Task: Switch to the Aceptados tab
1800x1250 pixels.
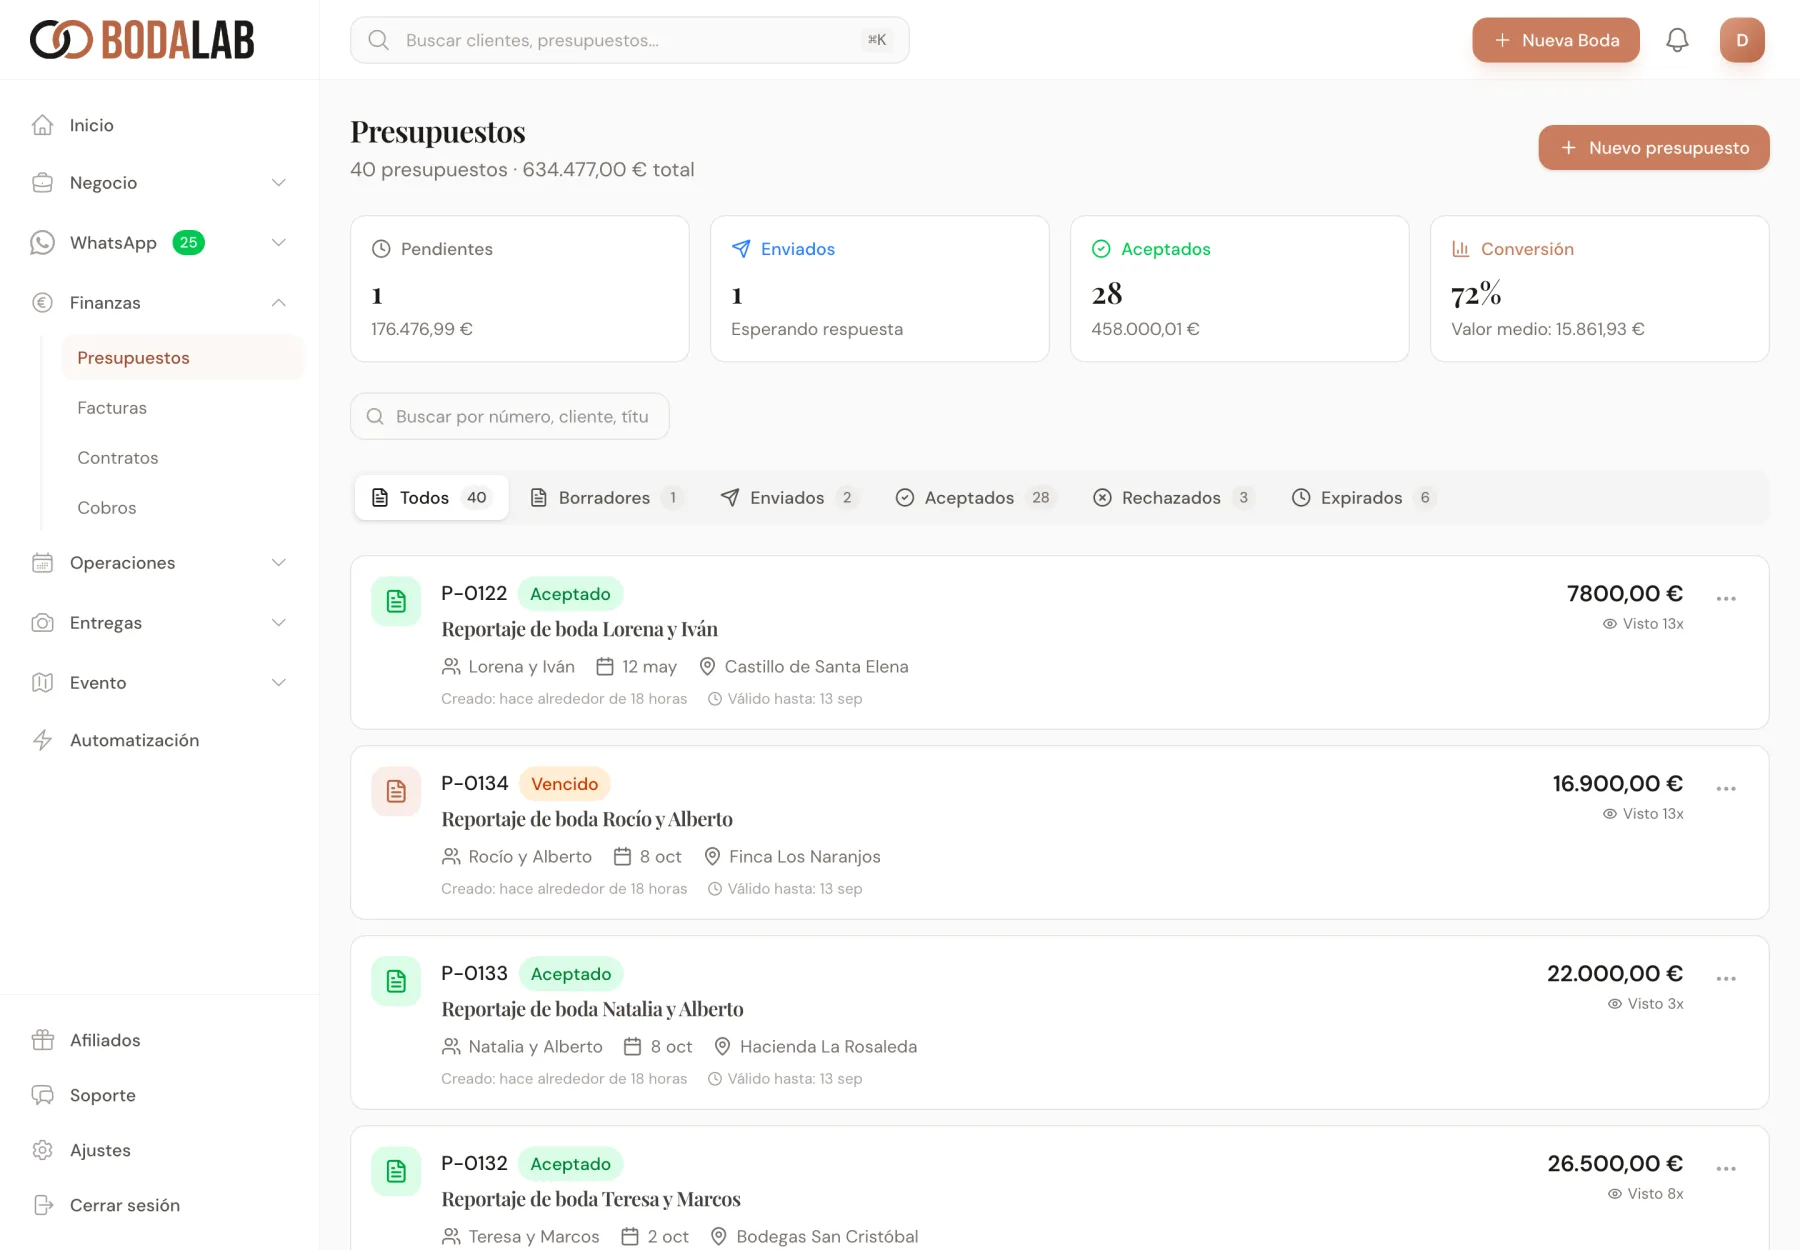Action: coord(975,498)
